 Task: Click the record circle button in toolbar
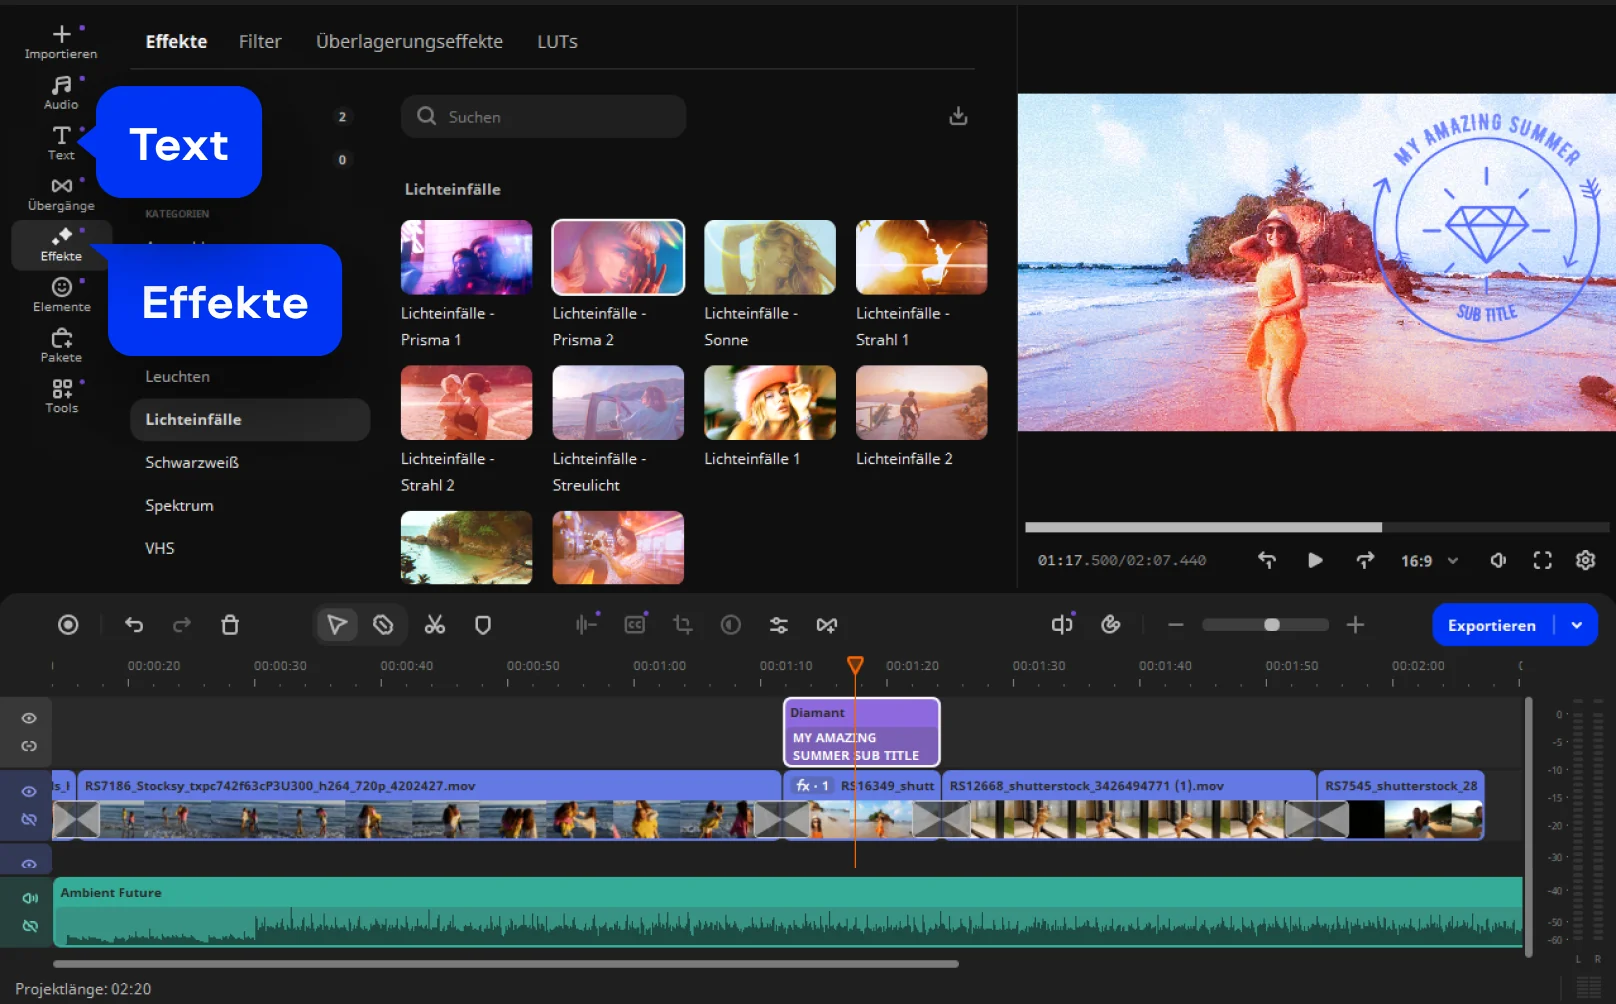68,625
